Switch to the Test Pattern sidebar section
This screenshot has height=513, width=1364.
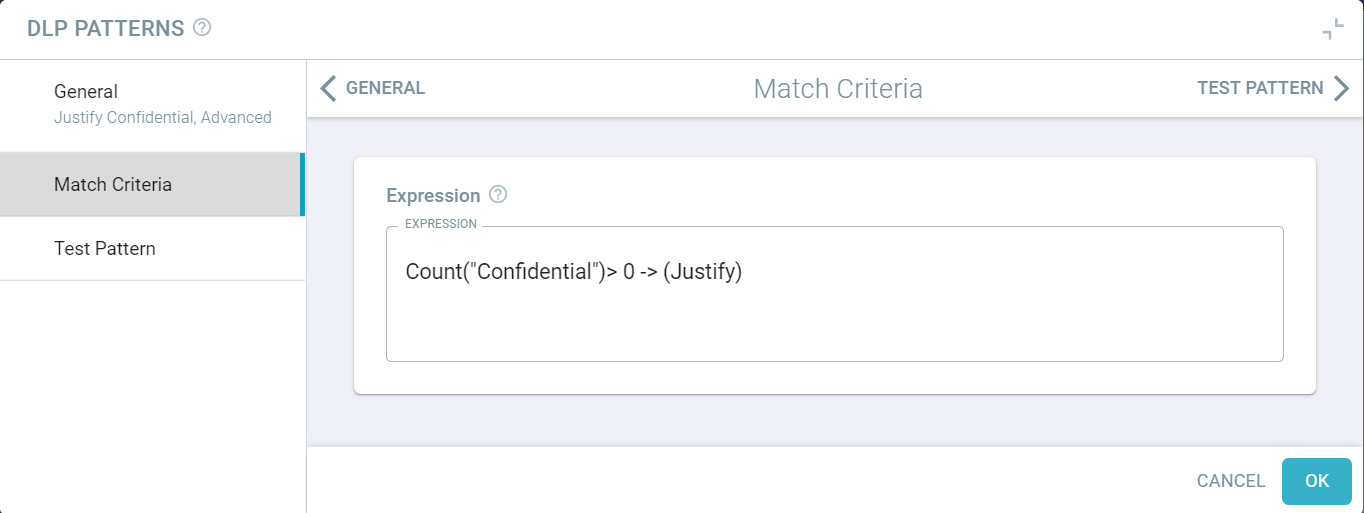click(x=152, y=248)
